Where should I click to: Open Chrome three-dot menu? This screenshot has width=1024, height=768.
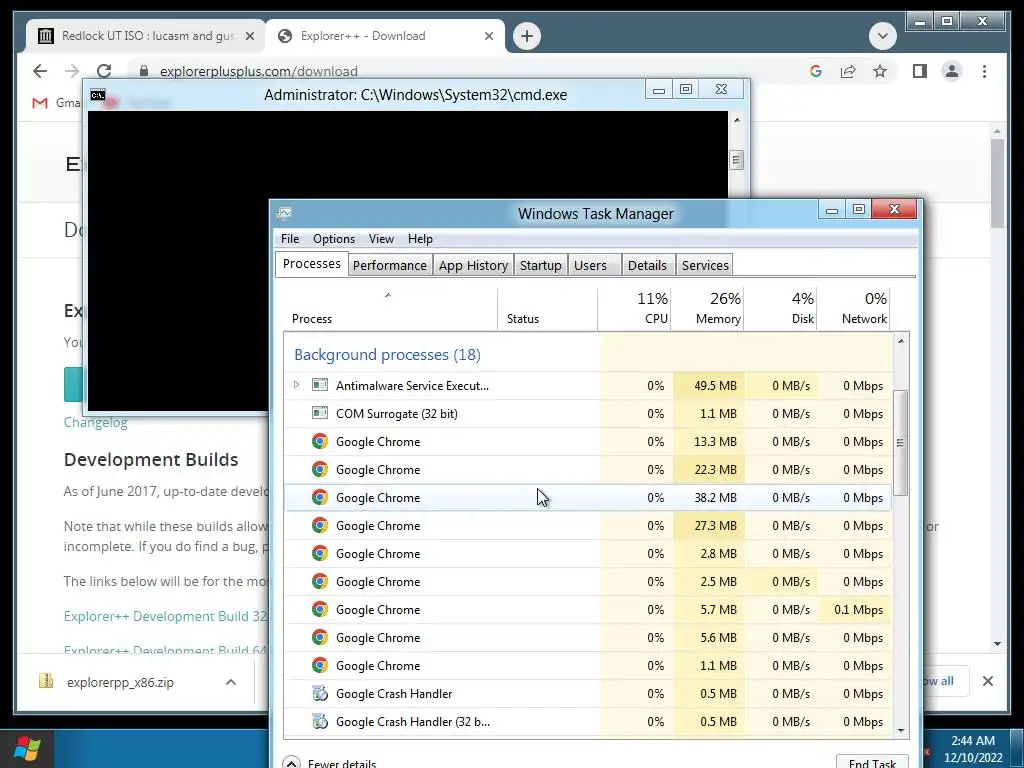pos(984,71)
